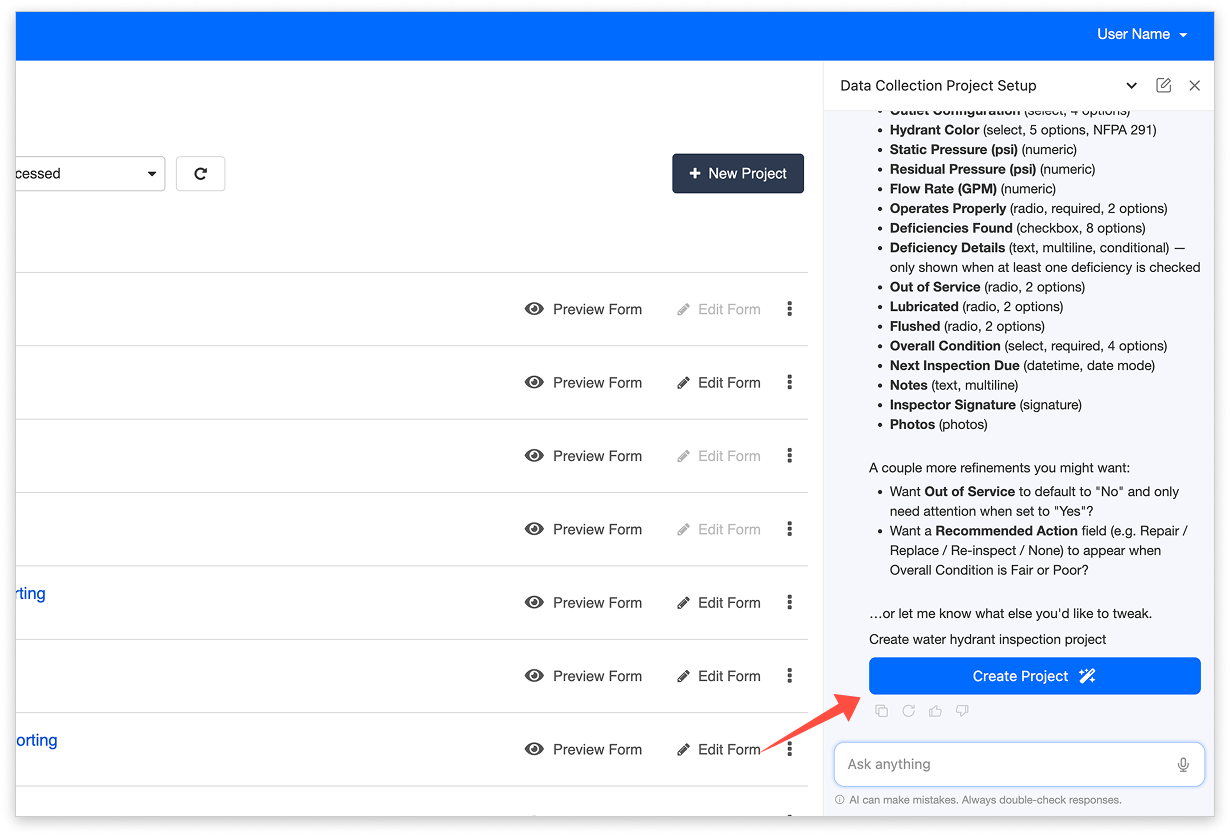Click the eye icon in the 'rting' row
Screen dimensions: 1230x836
click(534, 602)
